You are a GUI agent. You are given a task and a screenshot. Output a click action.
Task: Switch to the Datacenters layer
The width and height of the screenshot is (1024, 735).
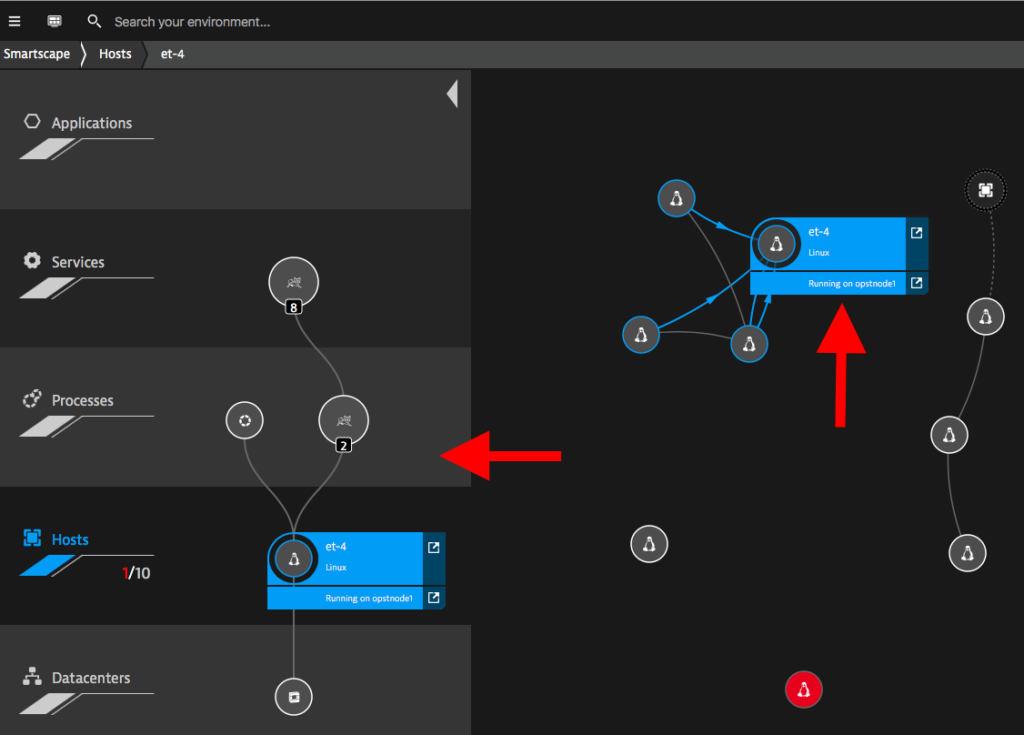[91, 678]
